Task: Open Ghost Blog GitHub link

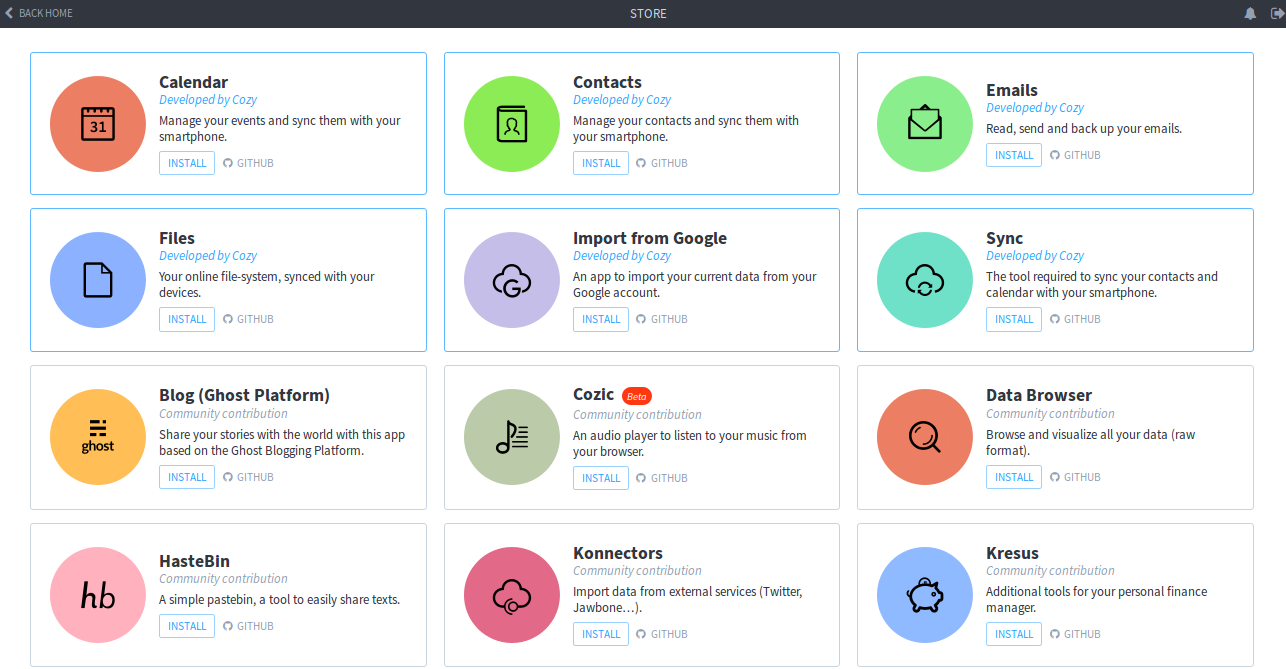Action: pos(248,477)
